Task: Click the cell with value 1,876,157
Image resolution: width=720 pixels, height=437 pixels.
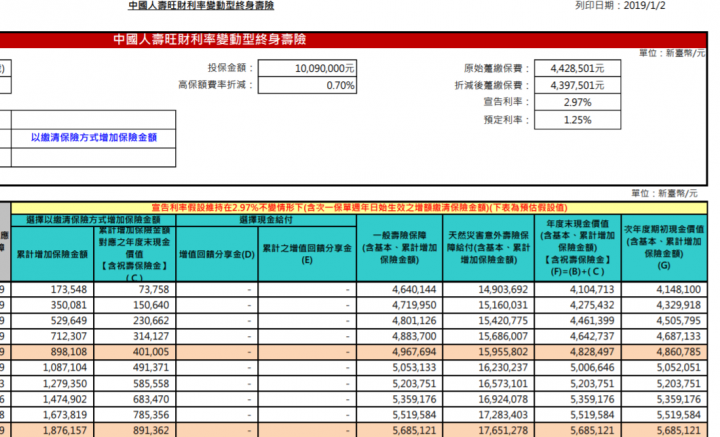Action: (x=52, y=431)
